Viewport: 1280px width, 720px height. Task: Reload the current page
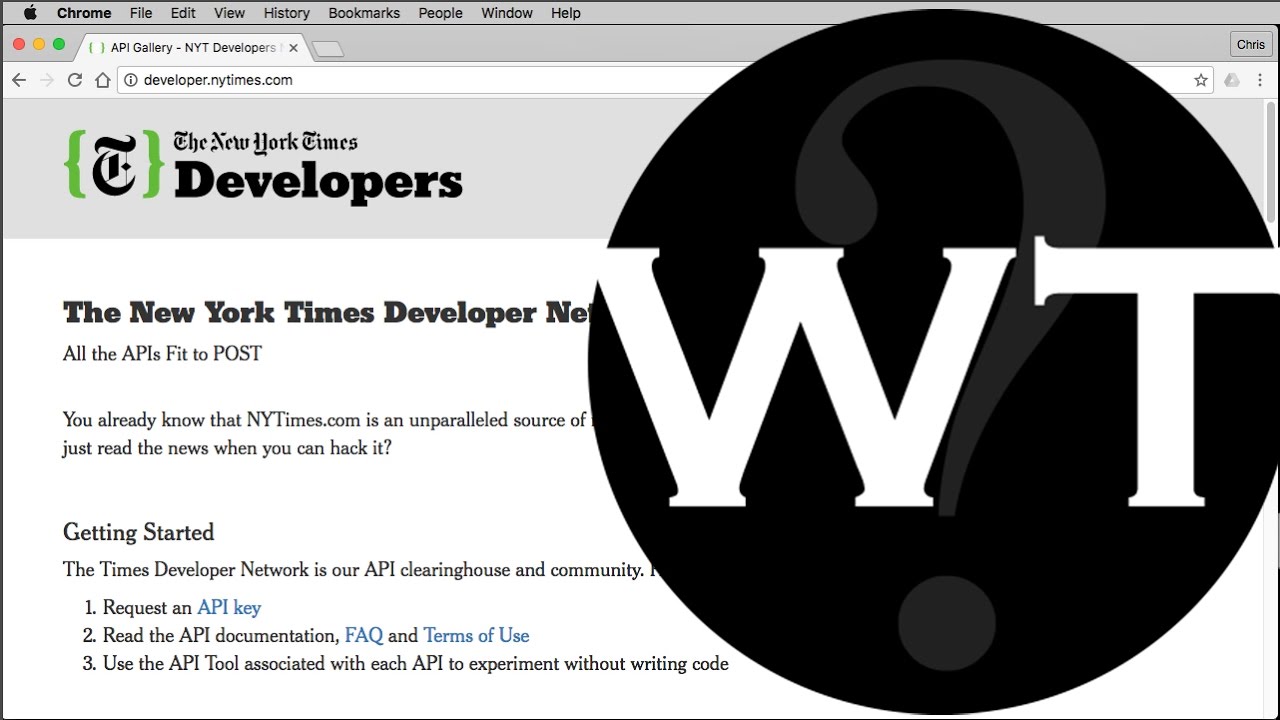click(x=75, y=80)
